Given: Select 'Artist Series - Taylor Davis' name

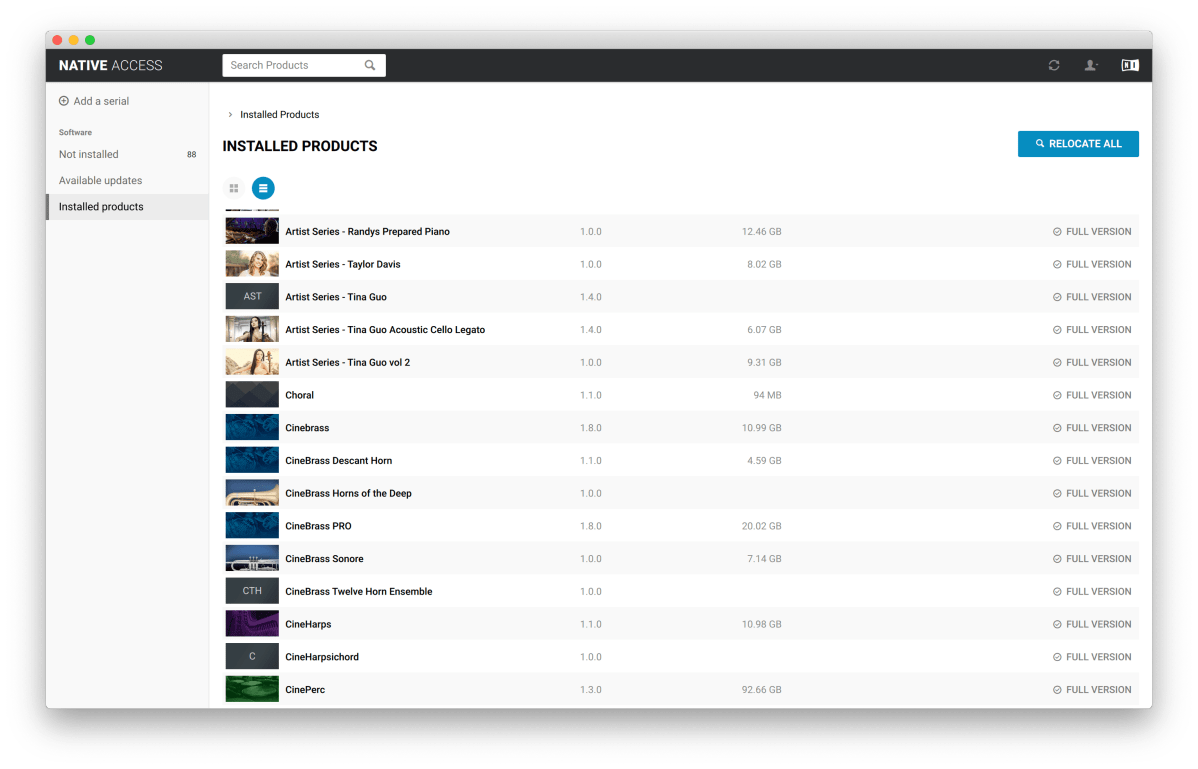Looking at the screenshot, I should click(343, 264).
